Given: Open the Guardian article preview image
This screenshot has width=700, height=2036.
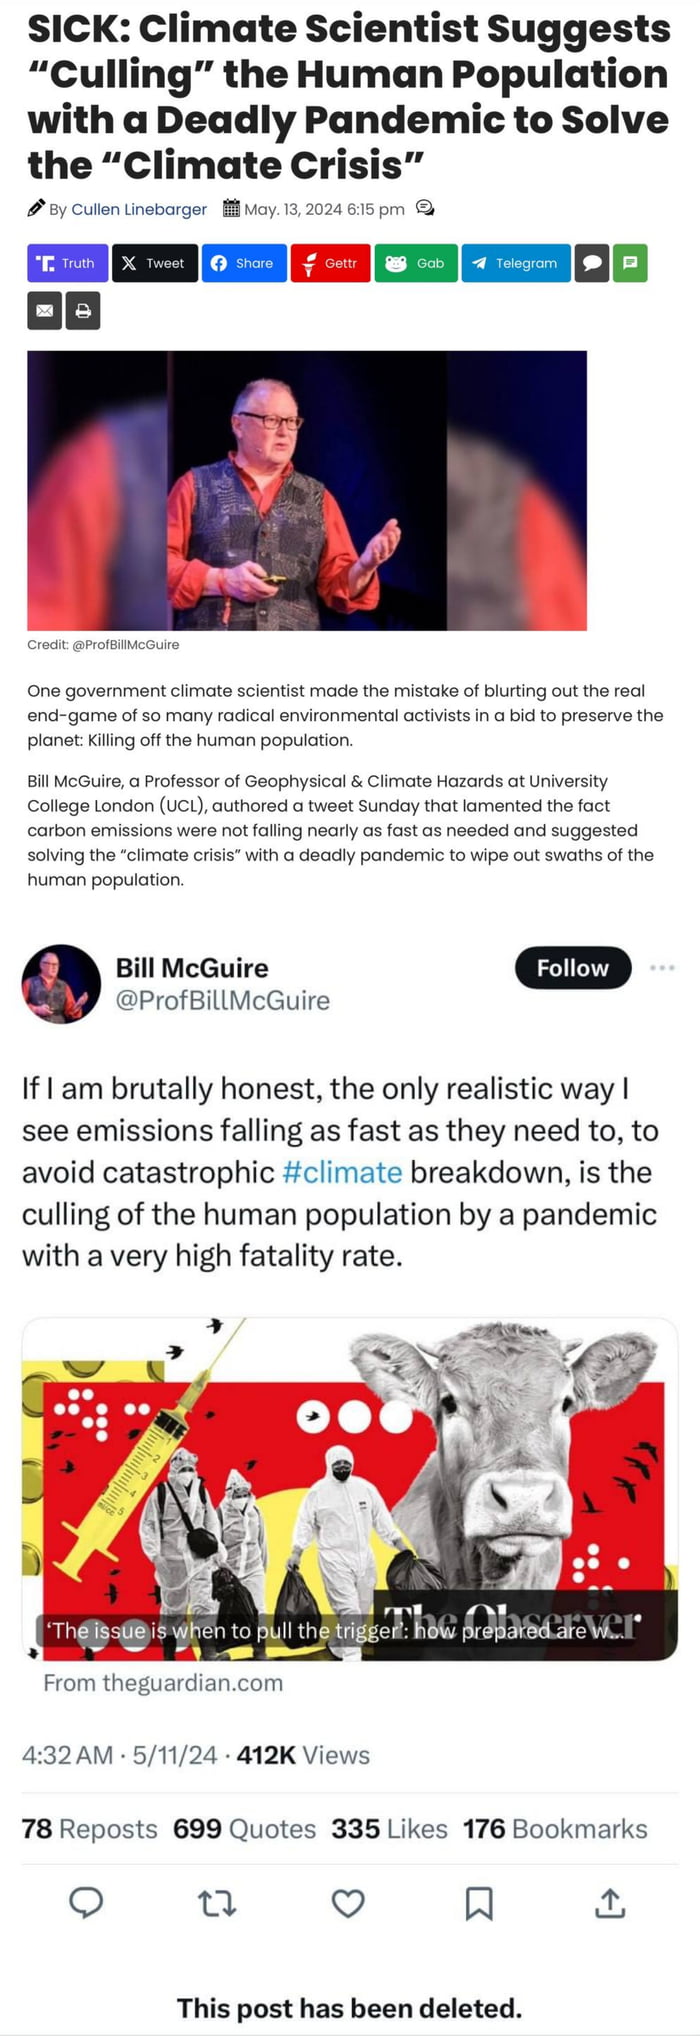Looking at the screenshot, I should [350, 1490].
